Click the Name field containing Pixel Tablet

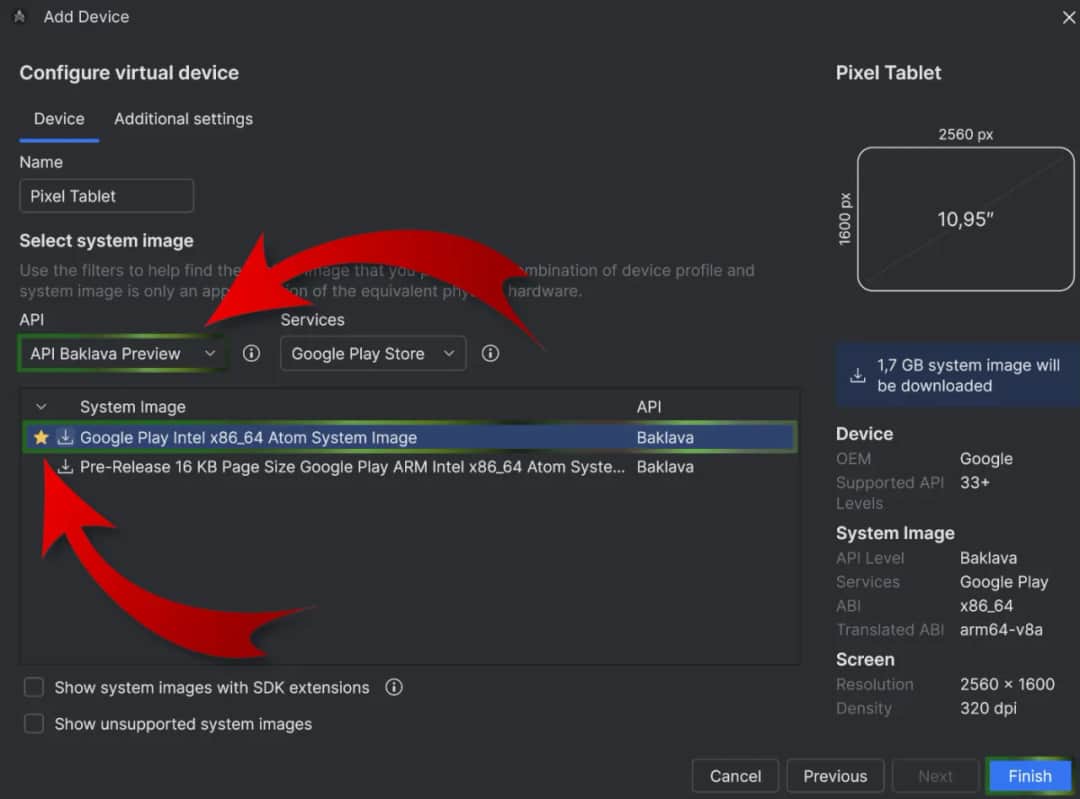(106, 196)
